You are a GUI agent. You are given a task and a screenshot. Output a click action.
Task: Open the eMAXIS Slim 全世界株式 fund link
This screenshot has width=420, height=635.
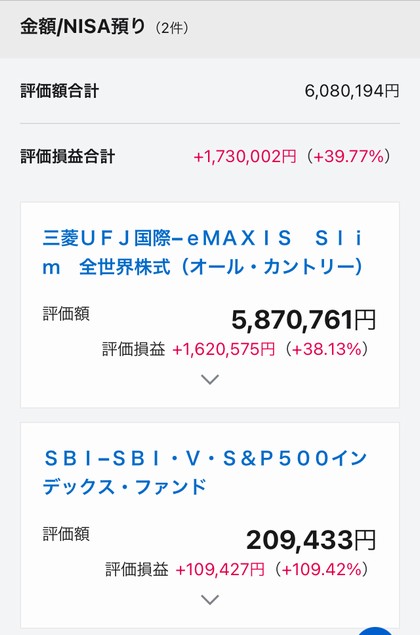(203, 253)
